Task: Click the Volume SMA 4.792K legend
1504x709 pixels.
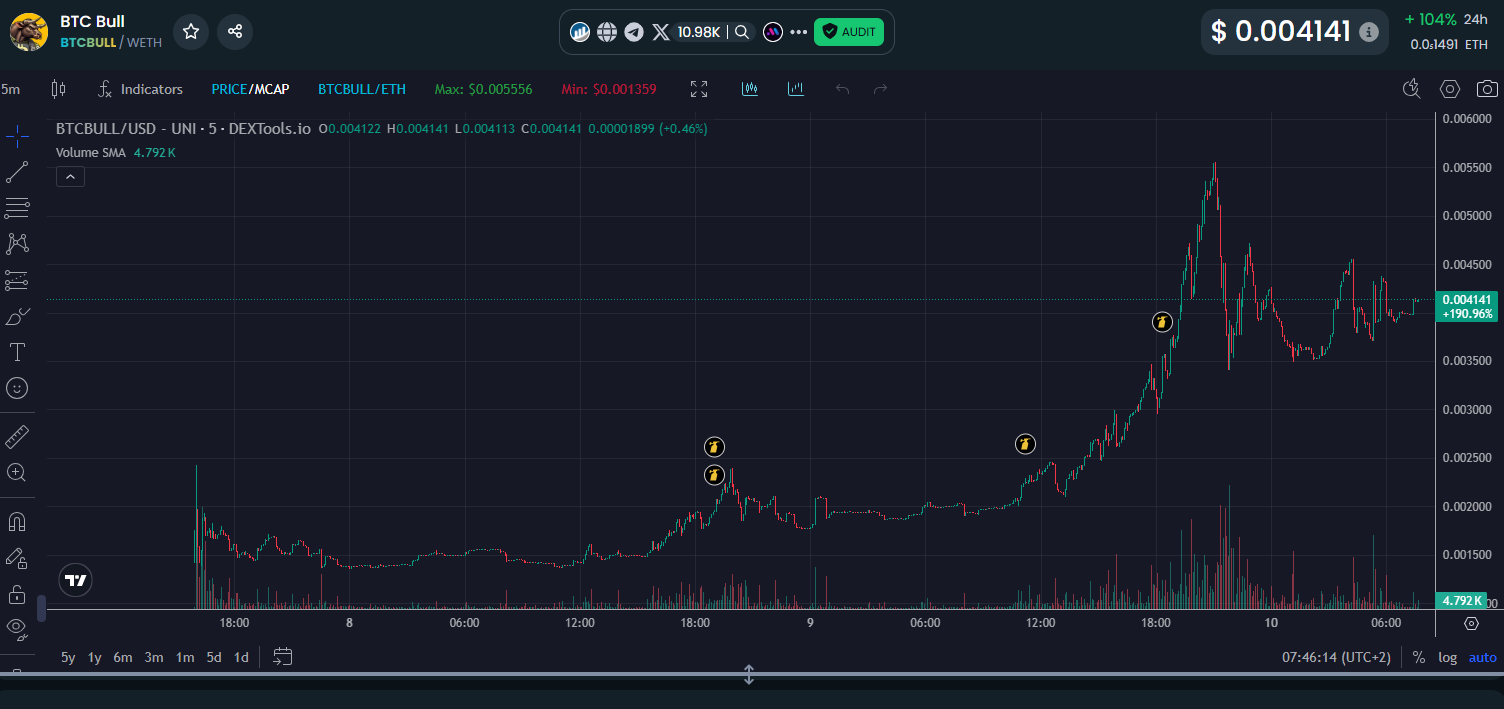Action: 116,153
